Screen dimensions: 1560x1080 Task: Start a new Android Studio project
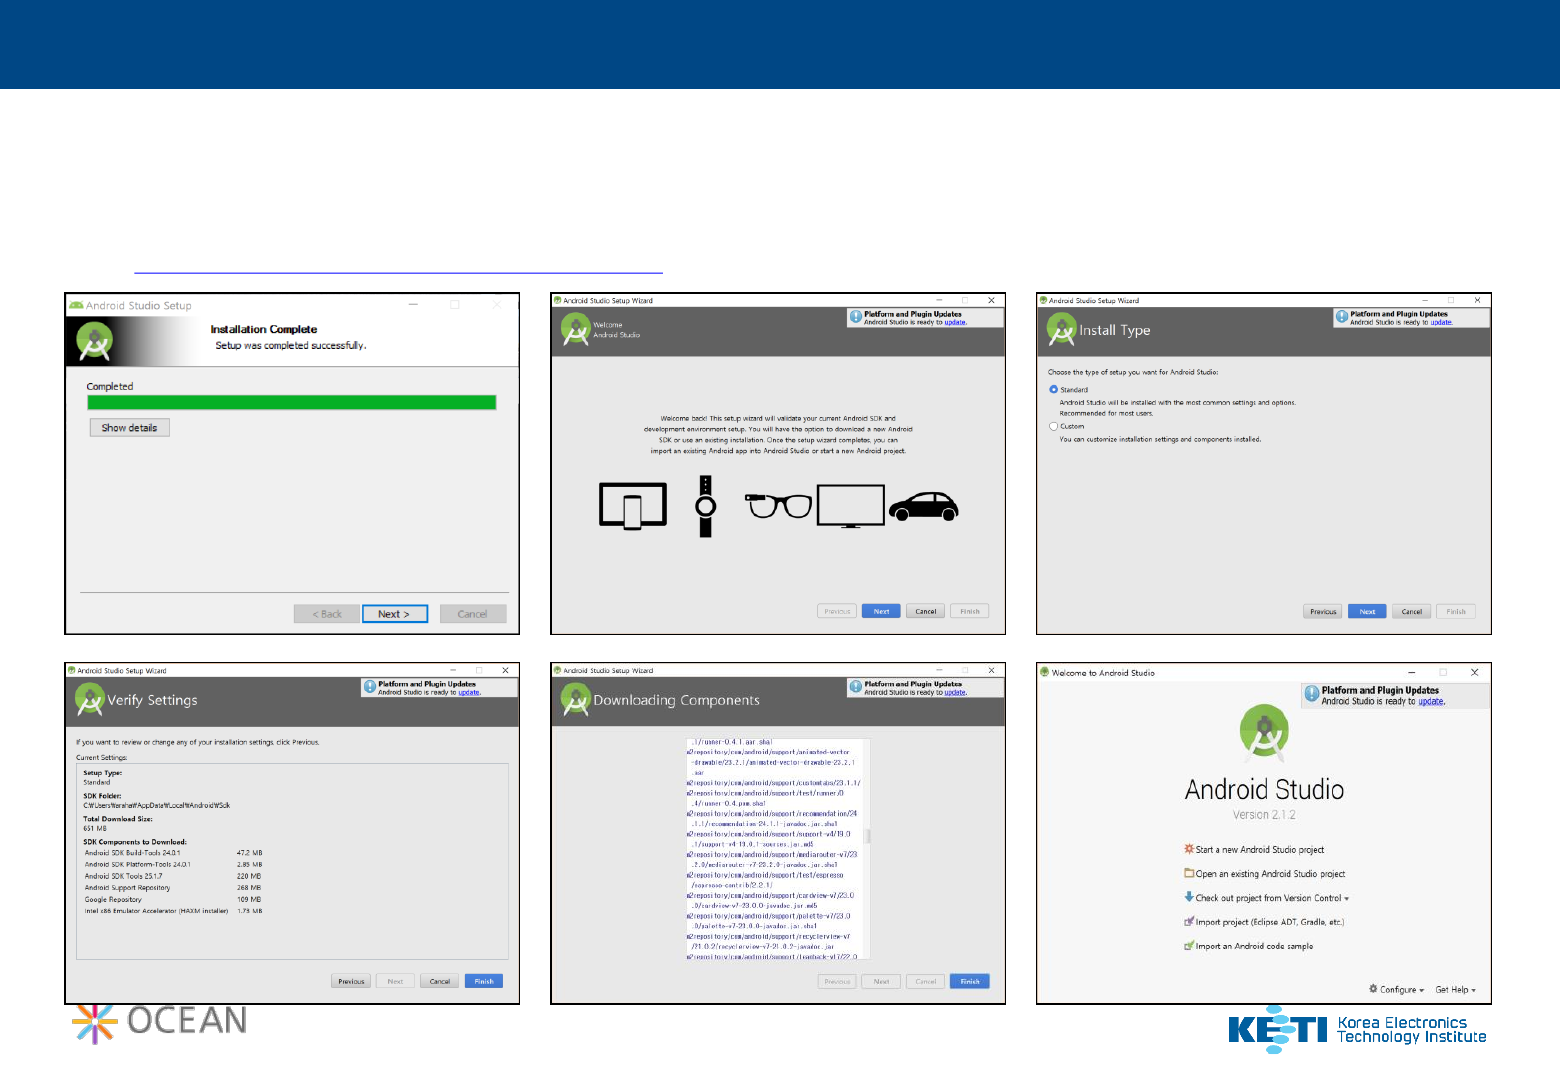pos(1254,850)
